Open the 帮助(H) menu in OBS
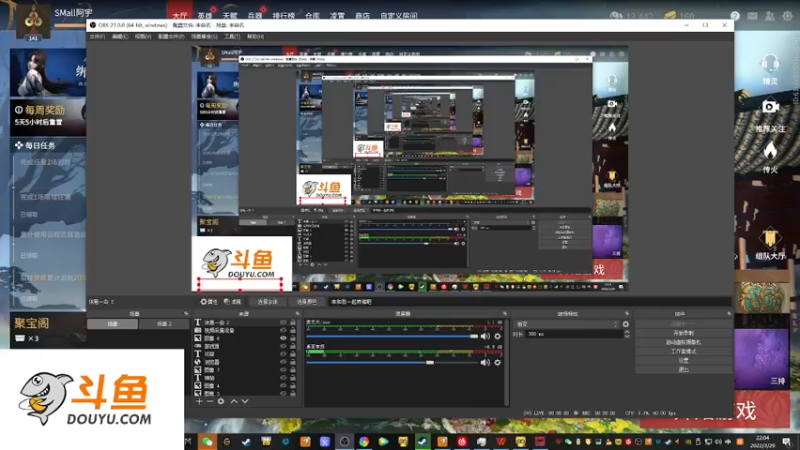 coord(255,37)
